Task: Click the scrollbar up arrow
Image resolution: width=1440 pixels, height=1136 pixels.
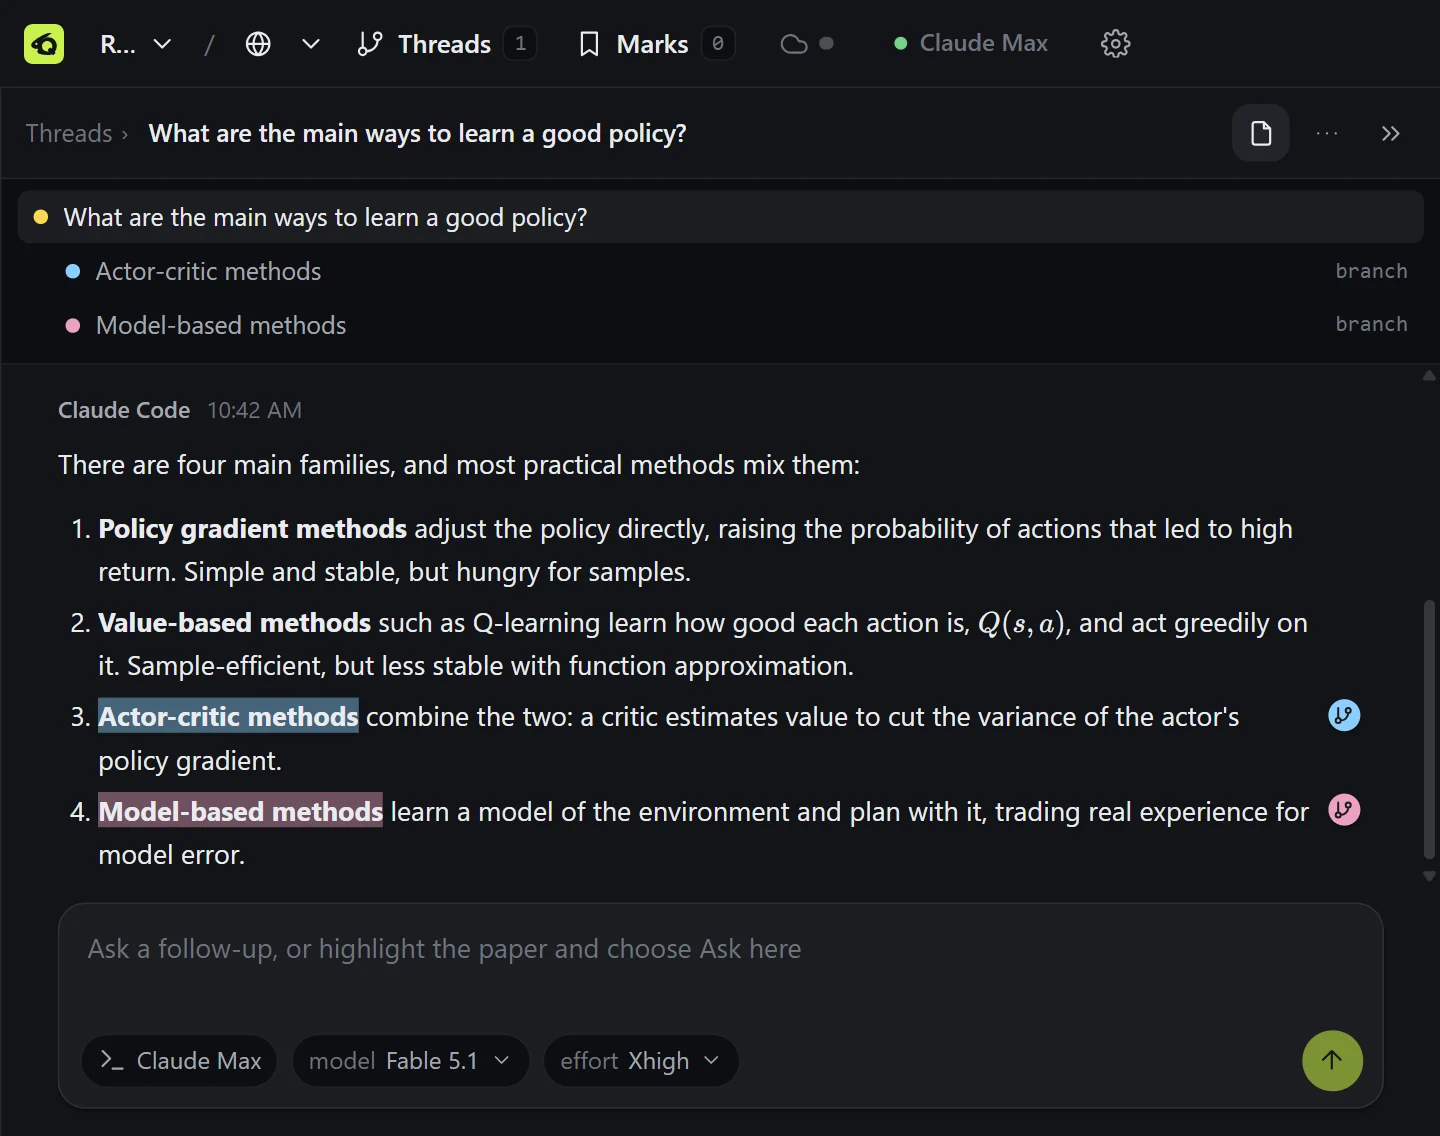Action: pyautogui.click(x=1429, y=376)
